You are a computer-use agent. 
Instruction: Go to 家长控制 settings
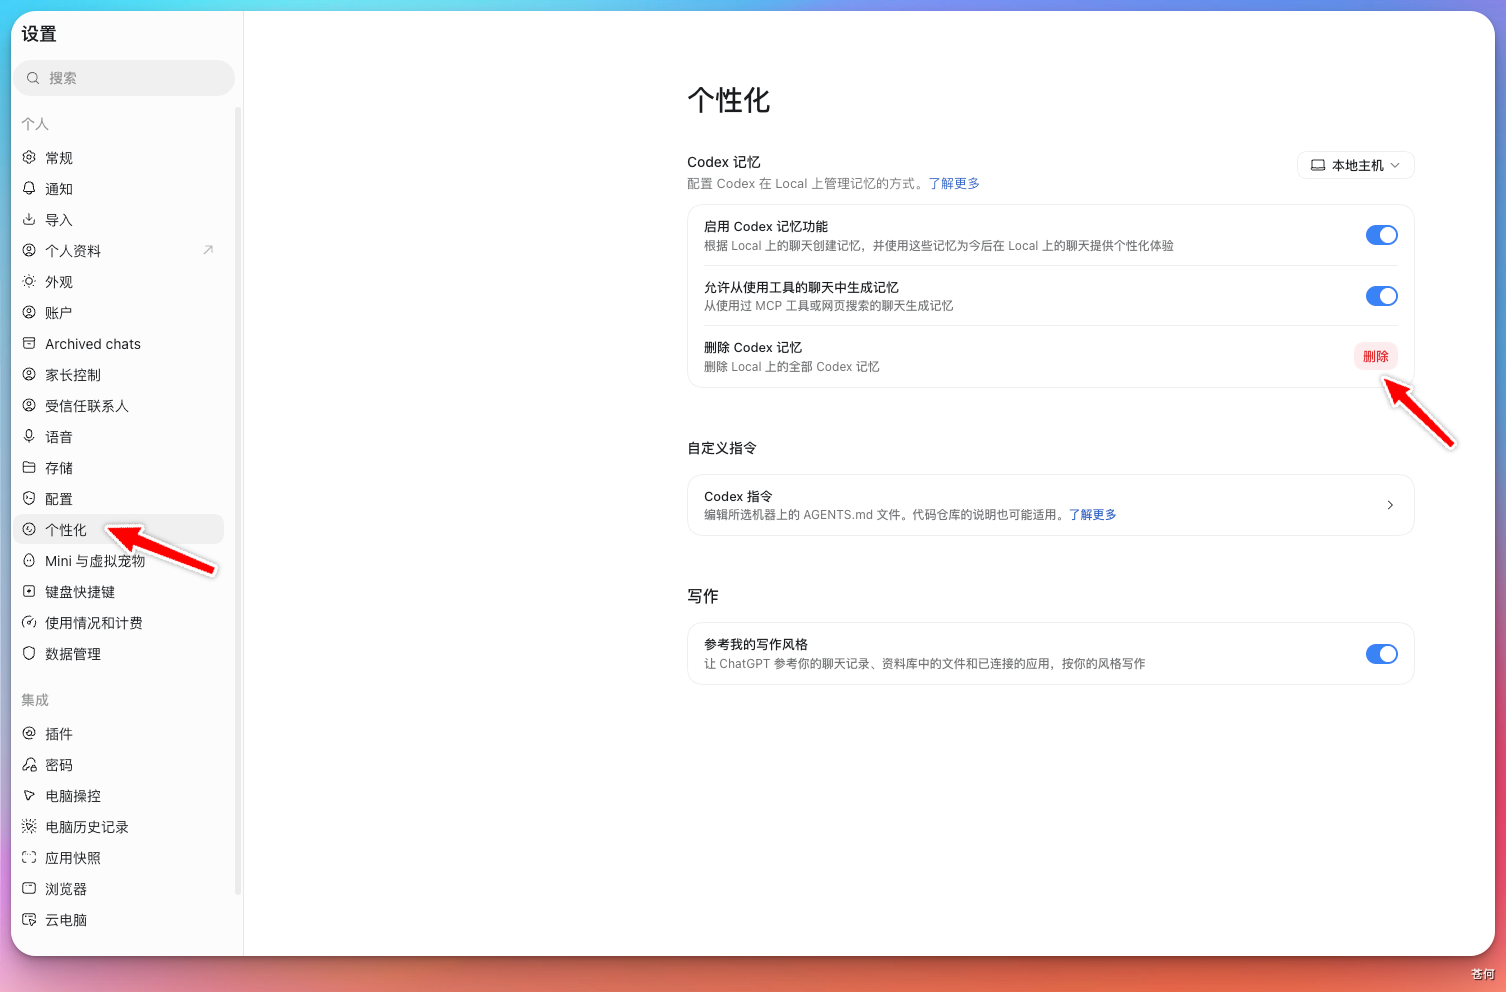tap(119, 374)
